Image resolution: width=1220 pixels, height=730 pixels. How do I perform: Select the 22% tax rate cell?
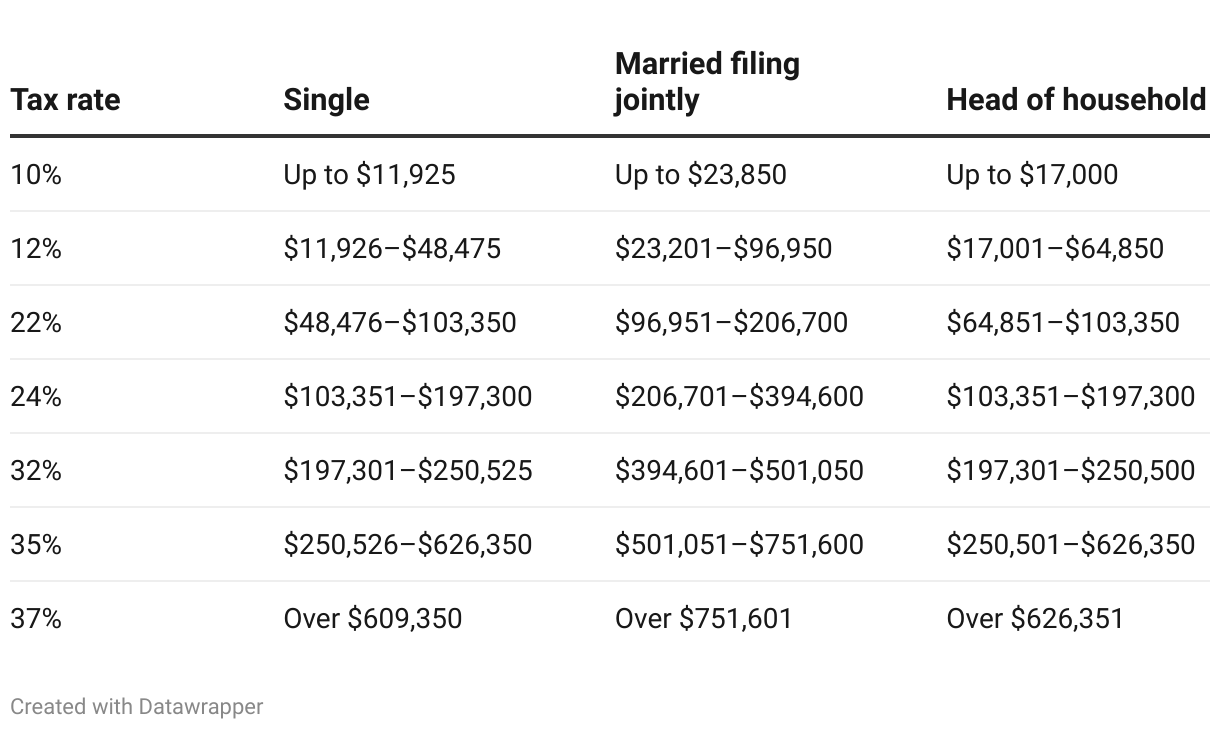click(36, 323)
